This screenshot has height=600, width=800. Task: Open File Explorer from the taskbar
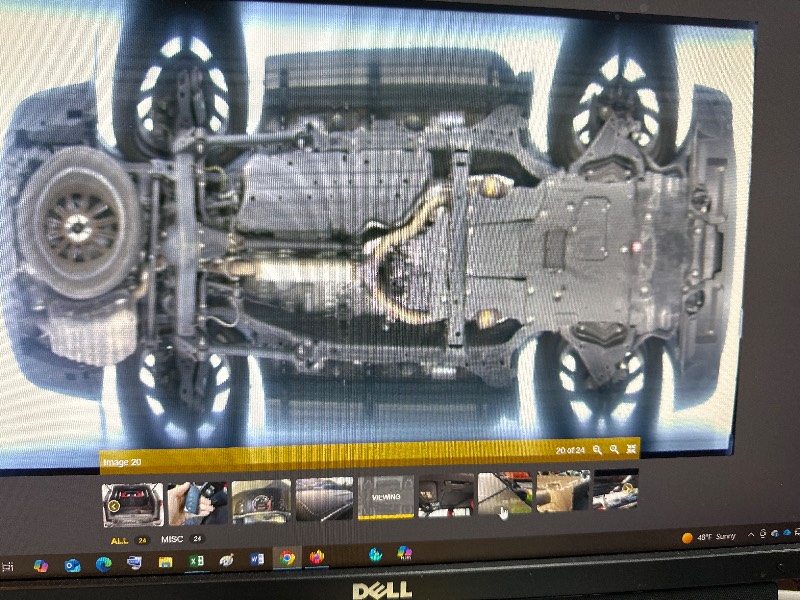[165, 563]
